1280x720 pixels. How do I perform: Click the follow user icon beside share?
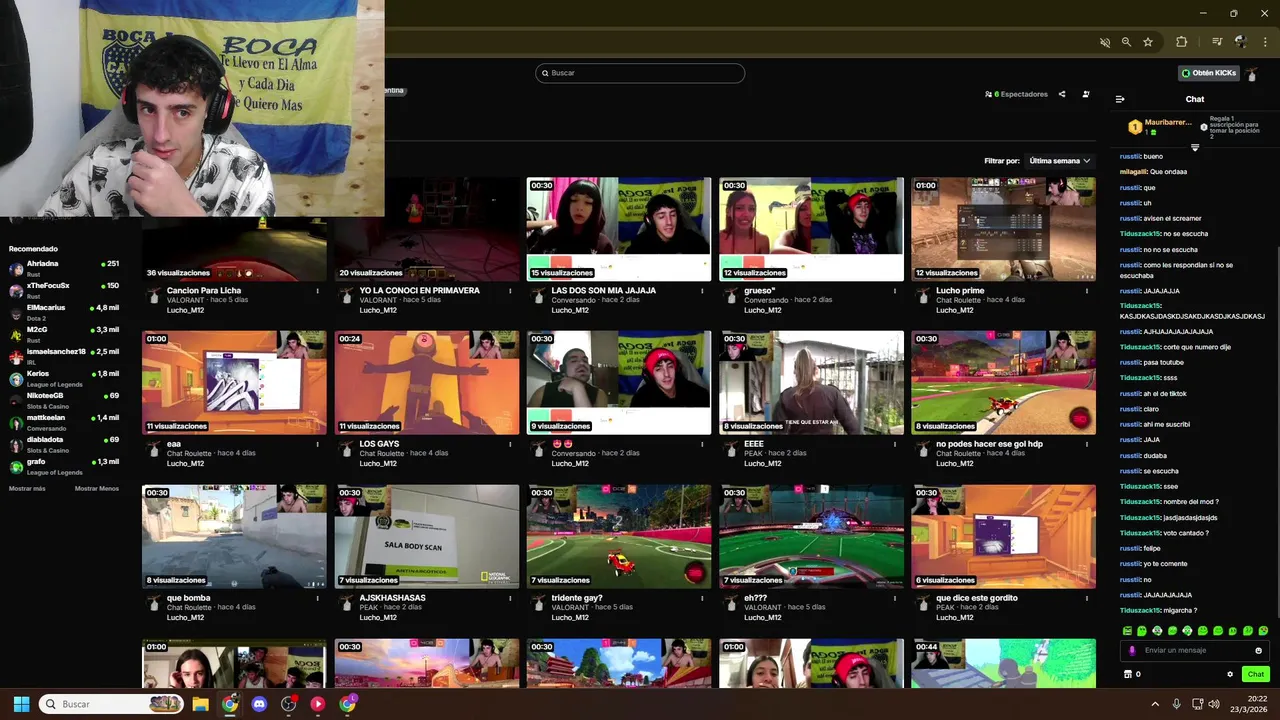(1086, 94)
